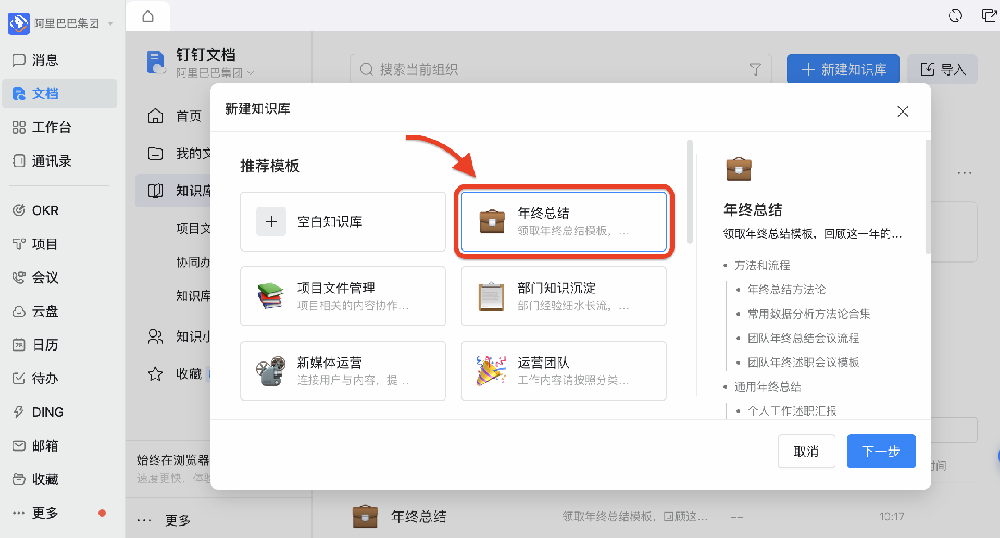
Task: Click the briefcase icon in the preview panel
Action: pyautogui.click(x=739, y=169)
